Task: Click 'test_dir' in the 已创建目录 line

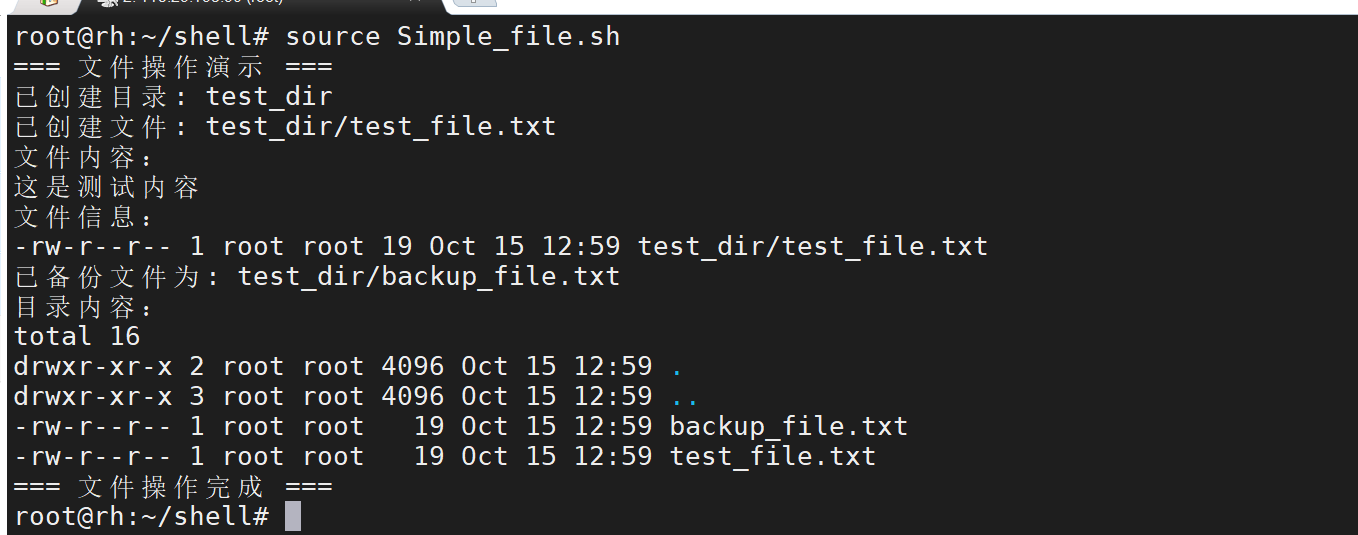Action: (269, 97)
